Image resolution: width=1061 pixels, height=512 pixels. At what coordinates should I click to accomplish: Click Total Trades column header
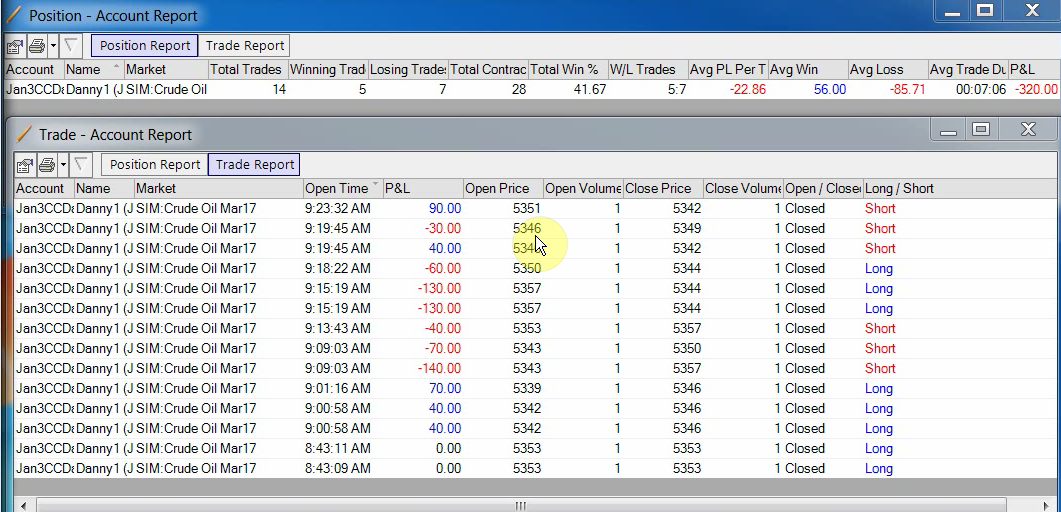pyautogui.click(x=247, y=70)
